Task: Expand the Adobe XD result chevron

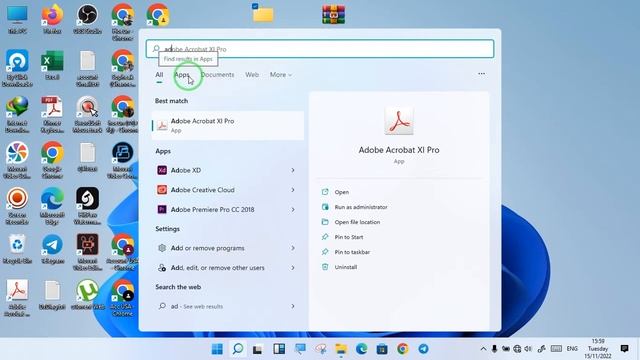Action: point(293,170)
